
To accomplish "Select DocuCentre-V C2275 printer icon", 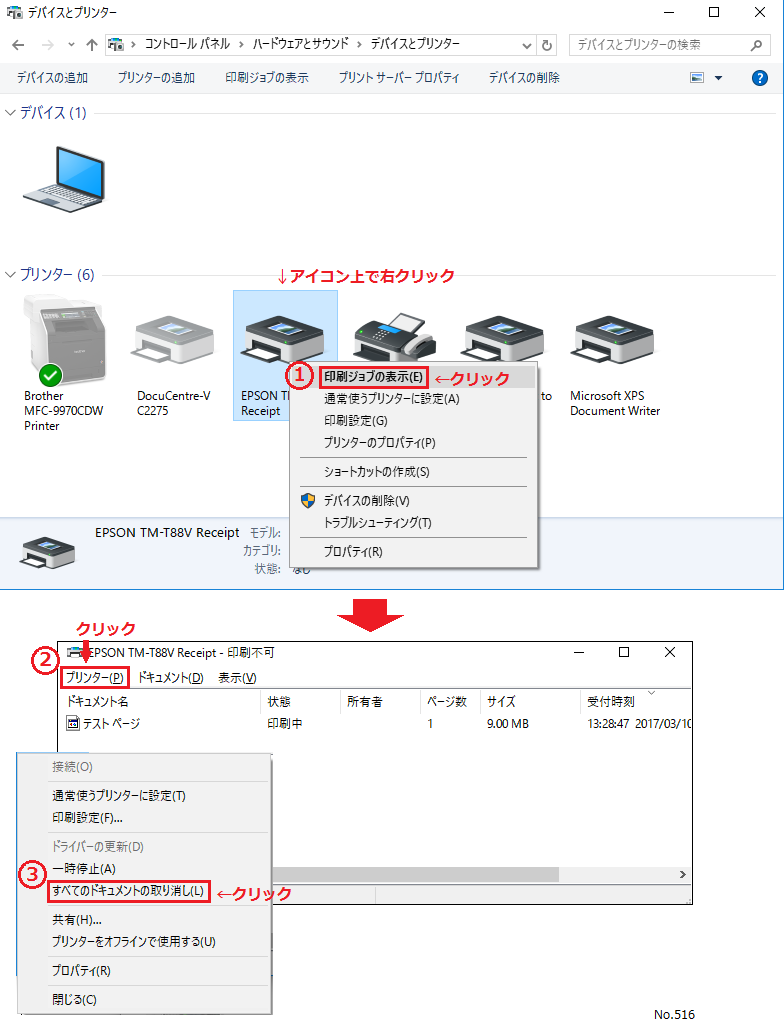I will tap(174, 340).
